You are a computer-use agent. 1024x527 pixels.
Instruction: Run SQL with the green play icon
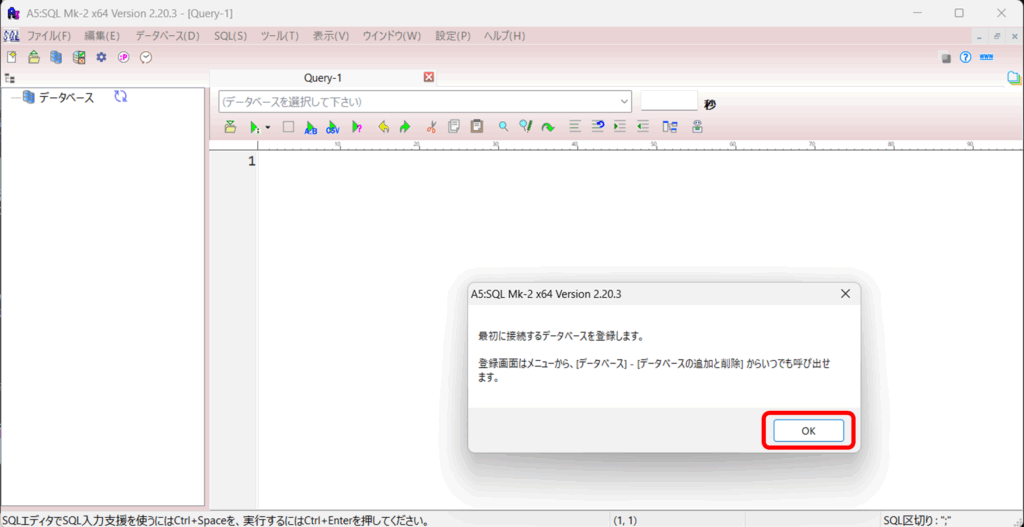tap(254, 127)
